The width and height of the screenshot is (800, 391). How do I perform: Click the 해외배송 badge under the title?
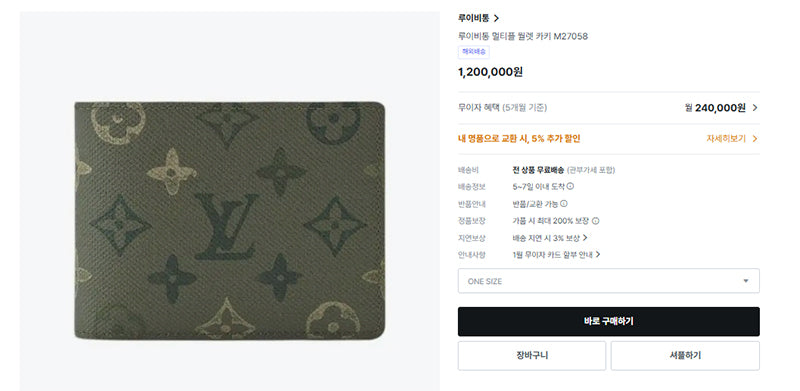click(473, 52)
